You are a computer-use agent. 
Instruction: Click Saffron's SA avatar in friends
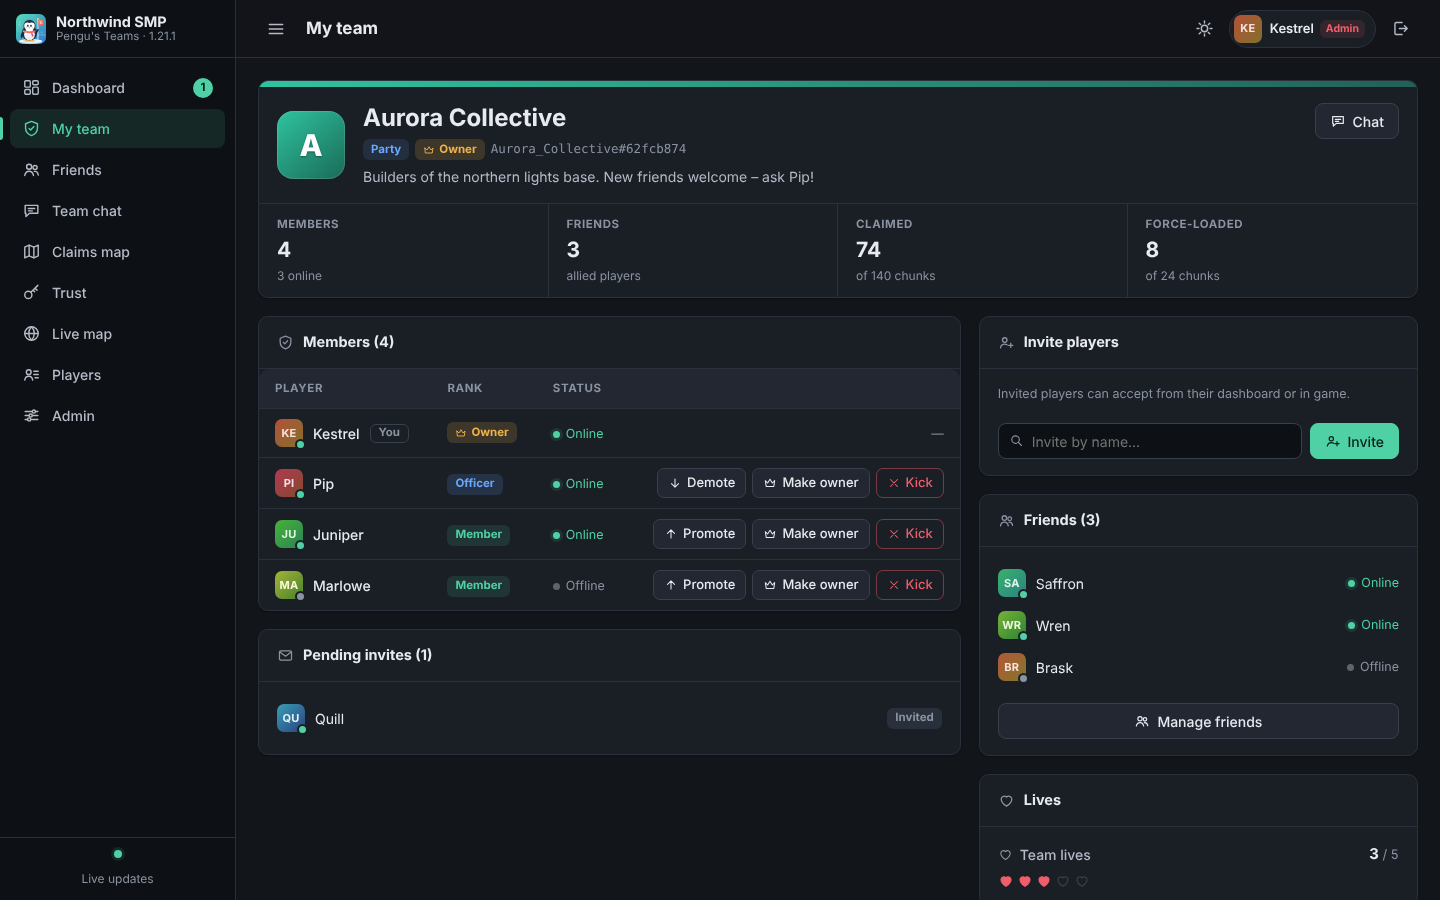[x=1012, y=583]
